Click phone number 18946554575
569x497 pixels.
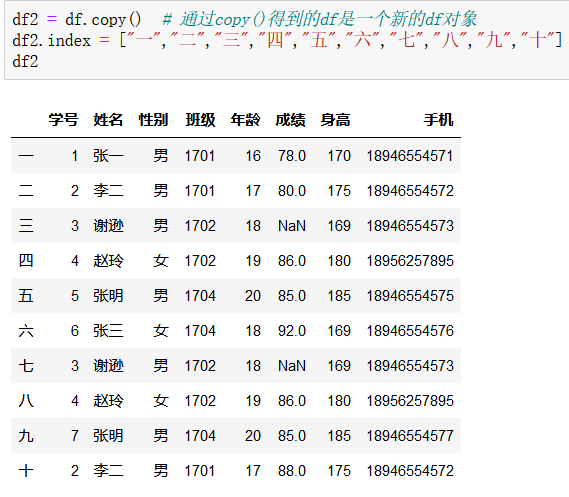(x=410, y=296)
